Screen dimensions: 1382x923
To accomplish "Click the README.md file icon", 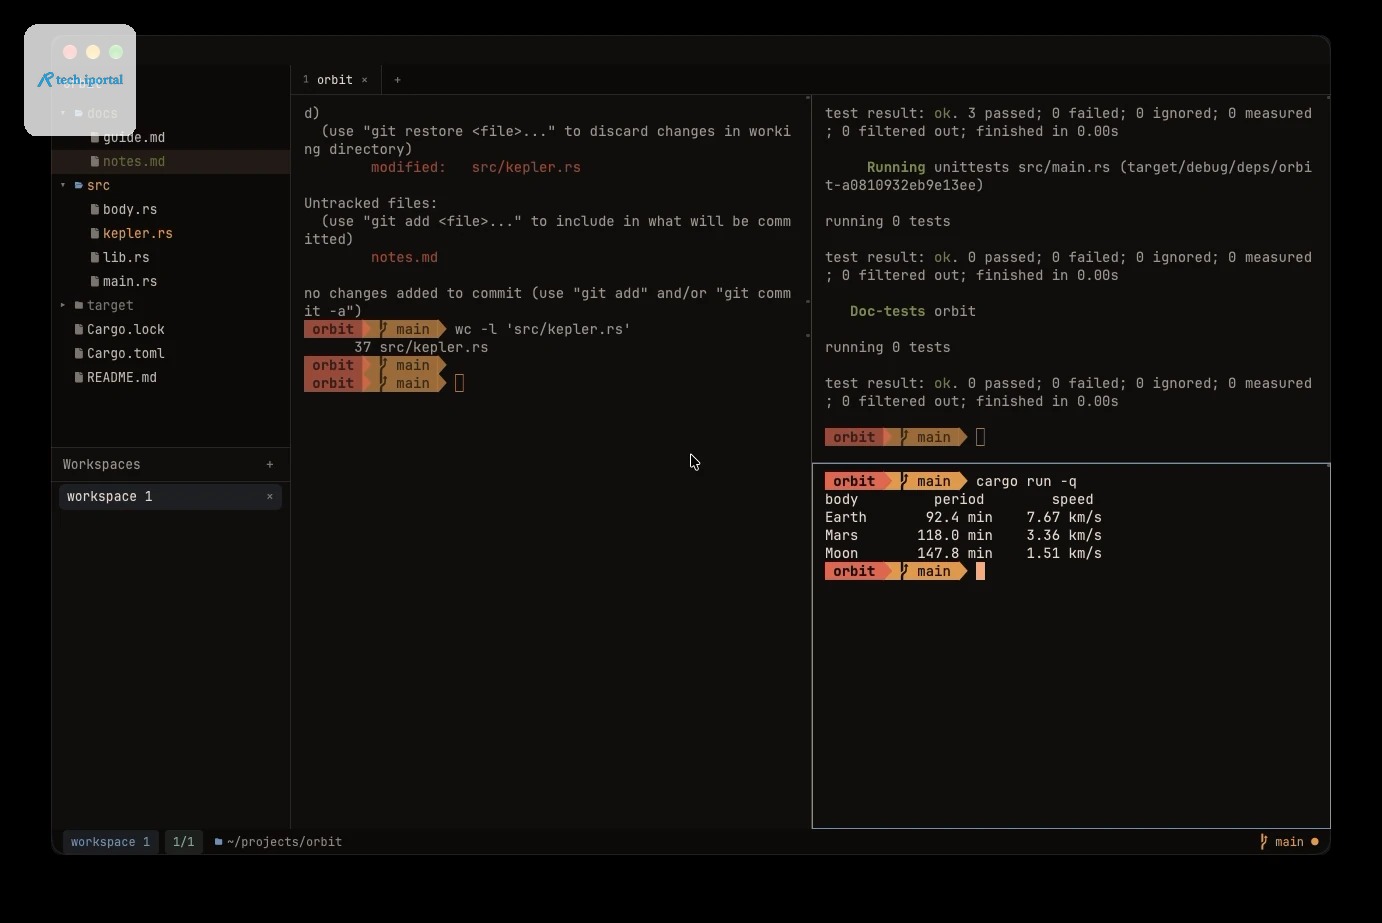I will click(79, 377).
